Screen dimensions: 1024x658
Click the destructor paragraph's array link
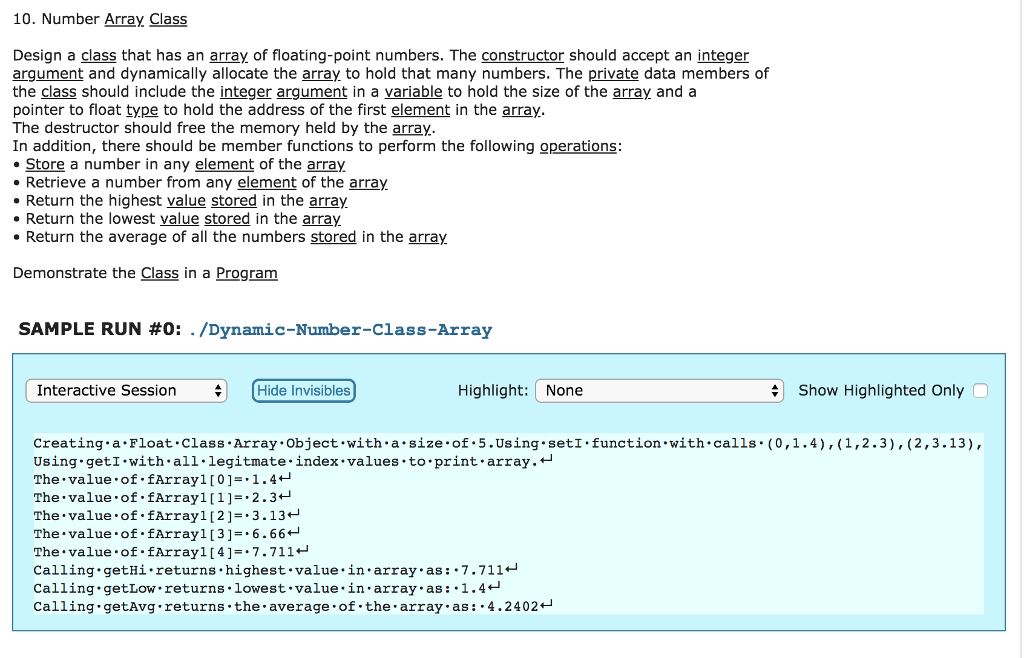coord(411,127)
